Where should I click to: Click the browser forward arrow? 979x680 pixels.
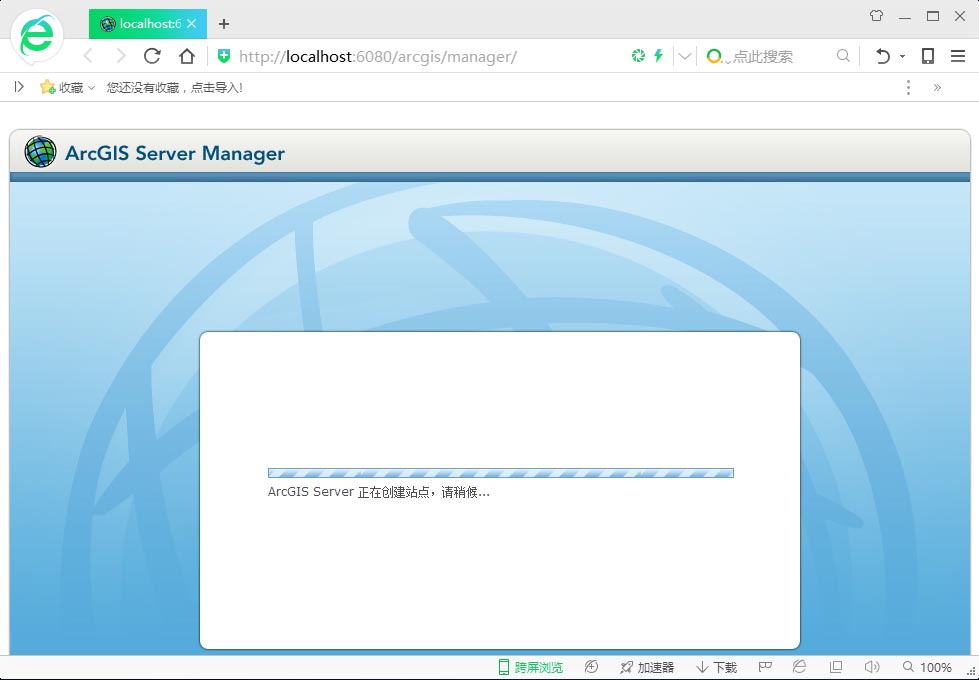coord(121,56)
